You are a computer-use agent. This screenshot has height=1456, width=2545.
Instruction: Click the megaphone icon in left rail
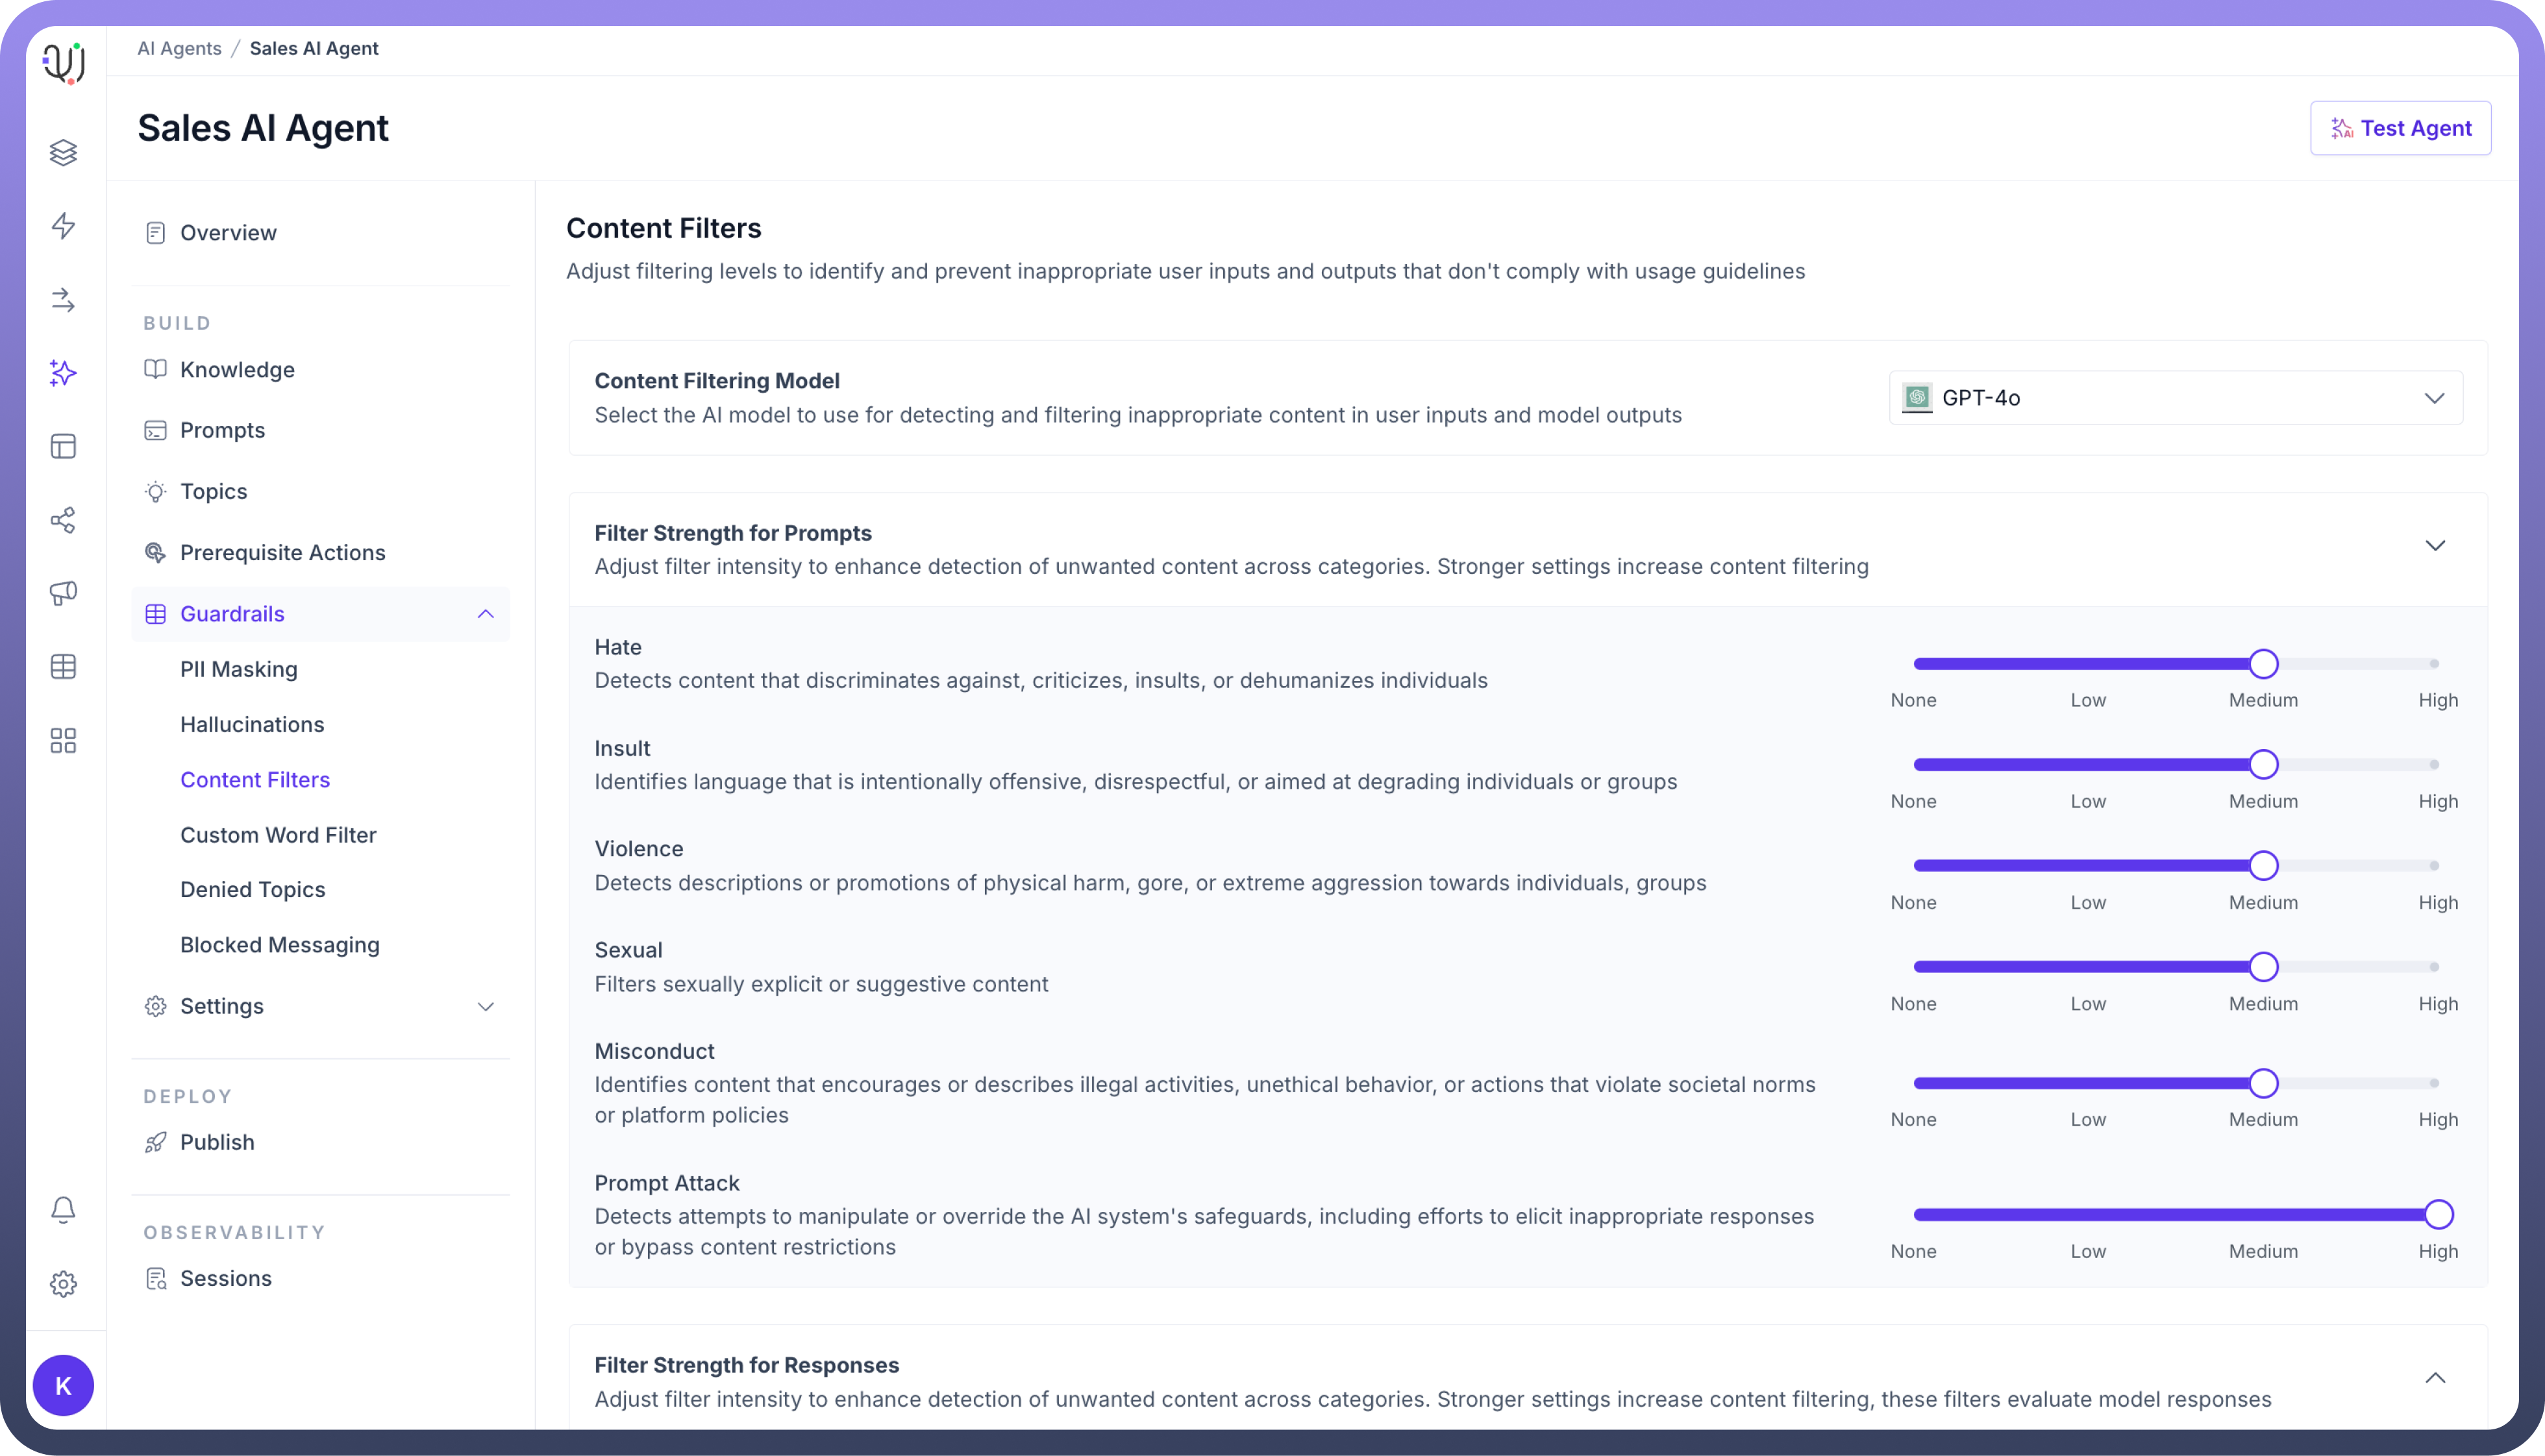tap(63, 593)
